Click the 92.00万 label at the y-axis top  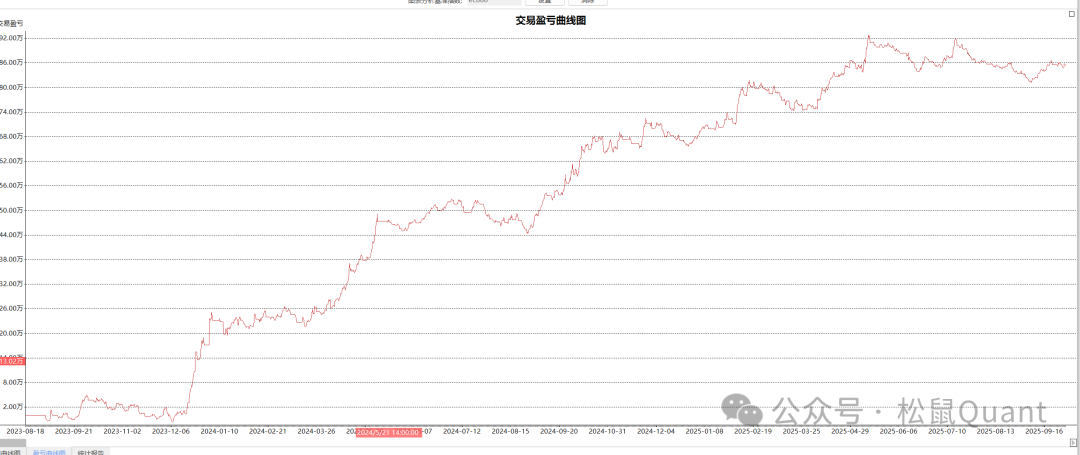tap(12, 38)
